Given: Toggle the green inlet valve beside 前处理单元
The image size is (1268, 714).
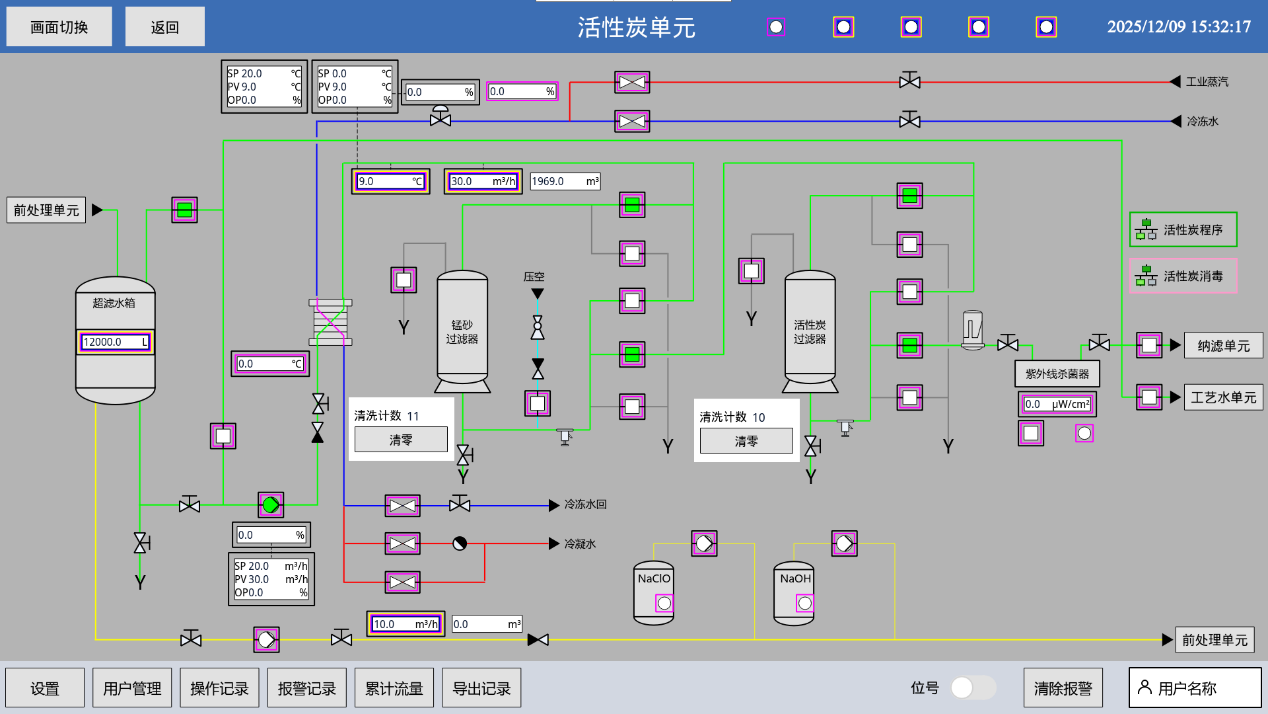Looking at the screenshot, I should pyautogui.click(x=184, y=210).
